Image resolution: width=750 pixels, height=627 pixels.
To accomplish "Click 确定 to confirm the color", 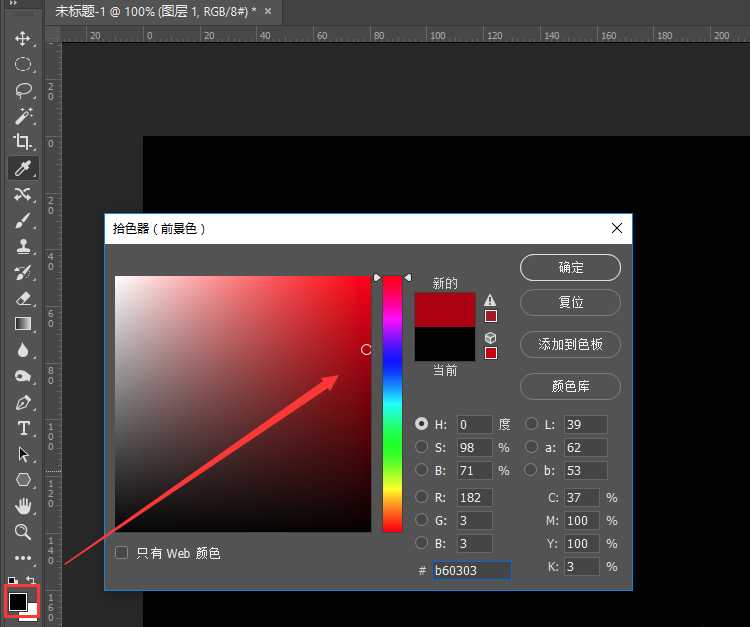I will click(x=570, y=267).
